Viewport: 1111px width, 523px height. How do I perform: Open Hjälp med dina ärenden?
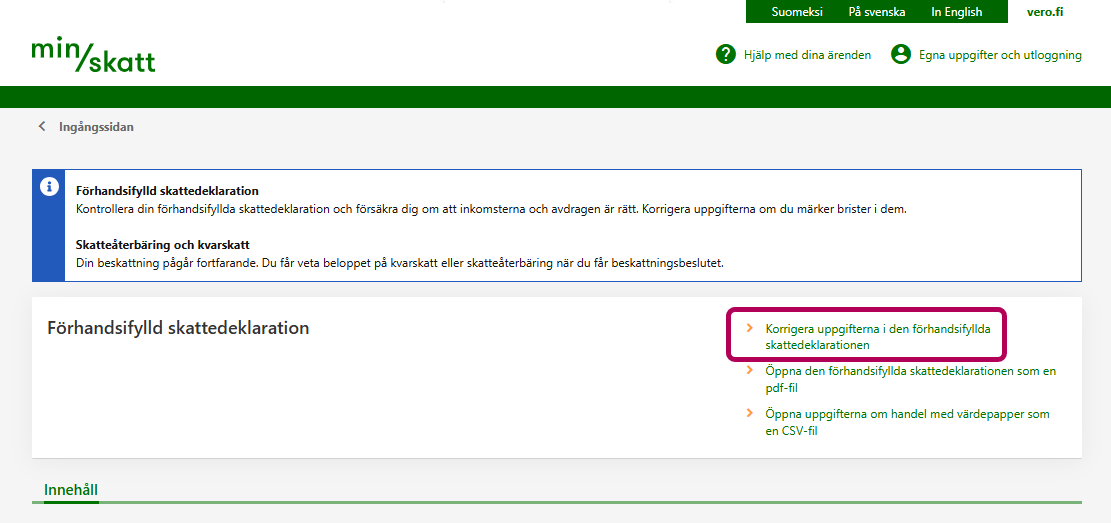(807, 55)
